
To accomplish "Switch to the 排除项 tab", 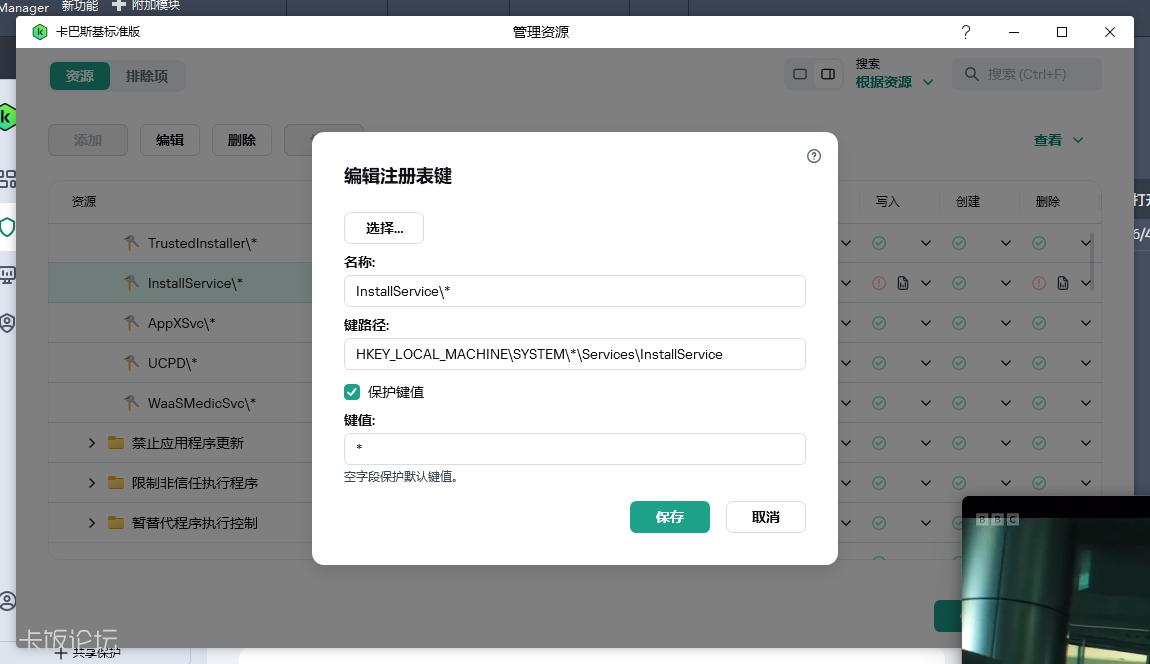I will [147, 76].
